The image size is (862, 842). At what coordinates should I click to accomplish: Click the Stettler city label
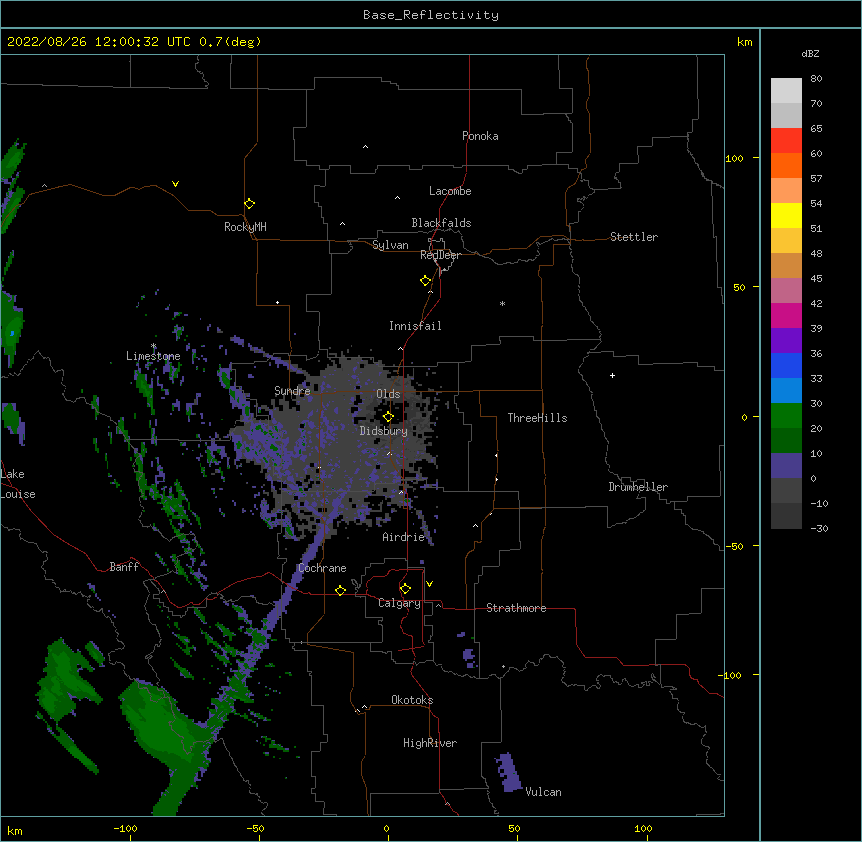tap(633, 237)
